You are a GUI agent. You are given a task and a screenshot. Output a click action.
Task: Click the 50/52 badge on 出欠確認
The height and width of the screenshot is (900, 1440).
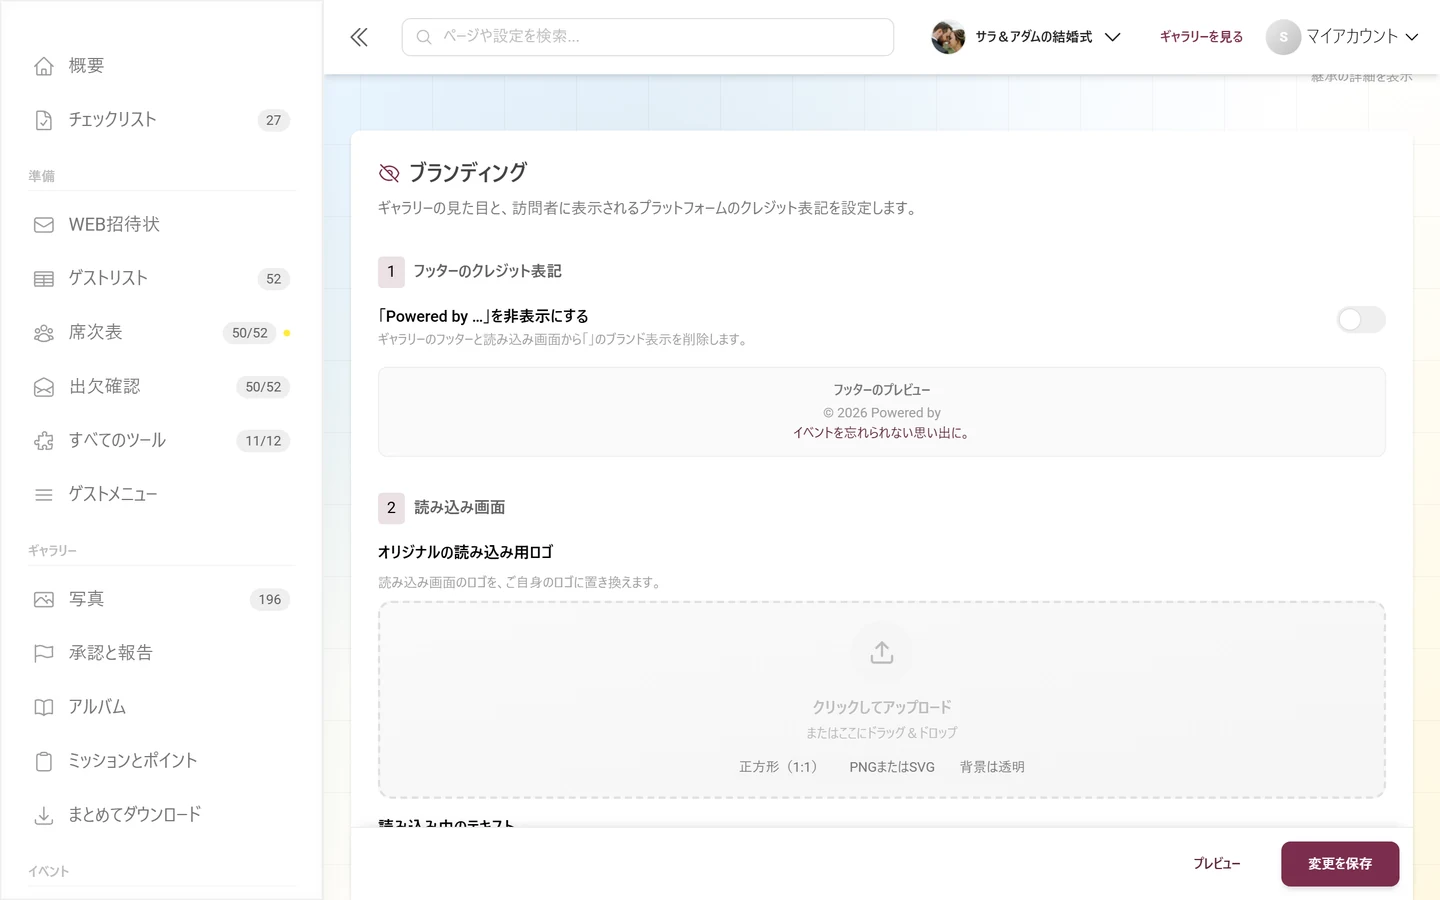click(263, 387)
